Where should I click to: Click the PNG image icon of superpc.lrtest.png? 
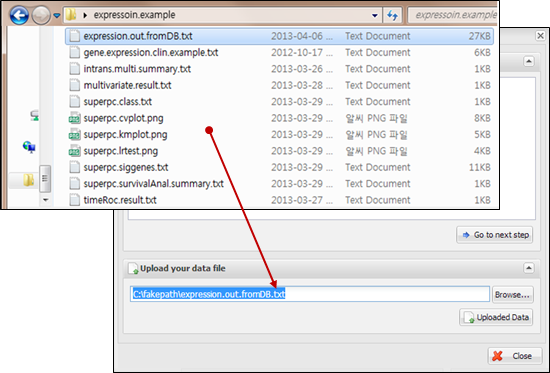coord(74,152)
